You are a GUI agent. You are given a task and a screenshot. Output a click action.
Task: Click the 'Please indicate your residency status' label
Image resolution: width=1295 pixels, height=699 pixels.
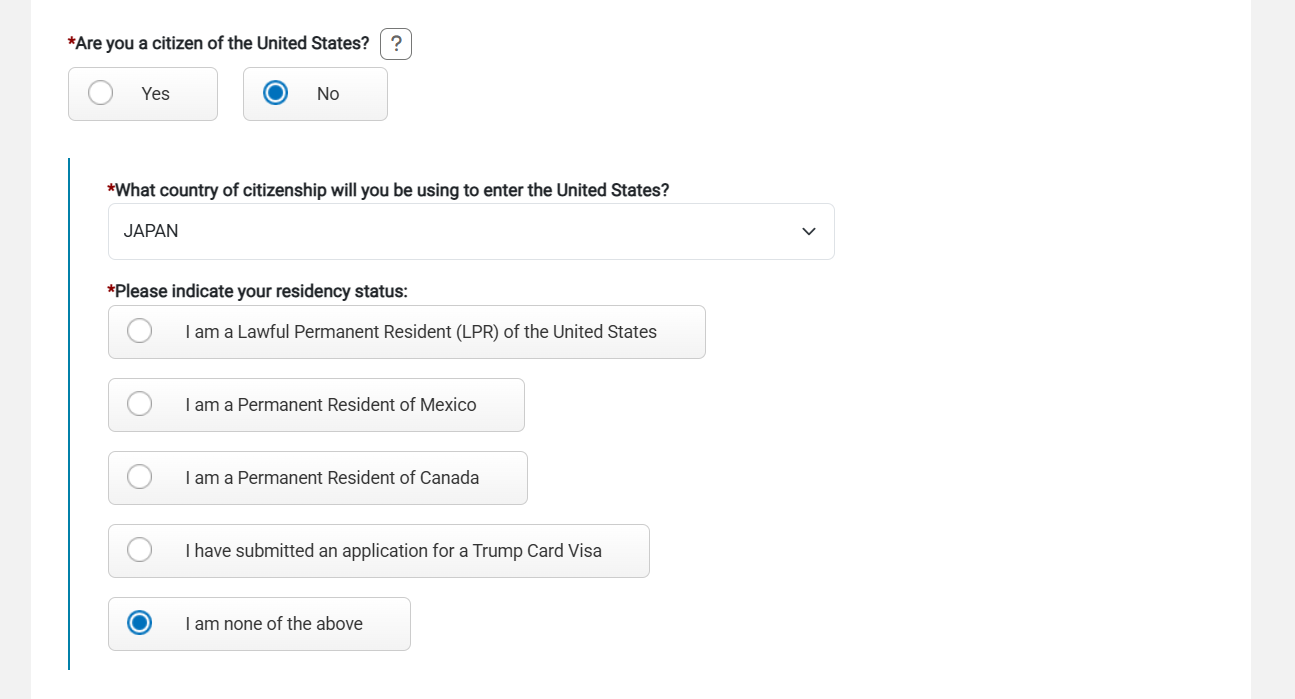point(257,291)
